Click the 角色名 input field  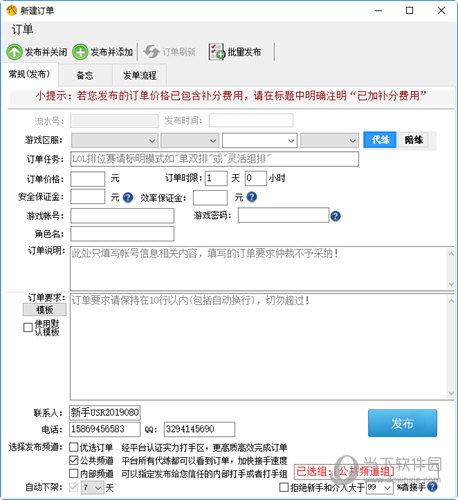[x=122, y=234]
